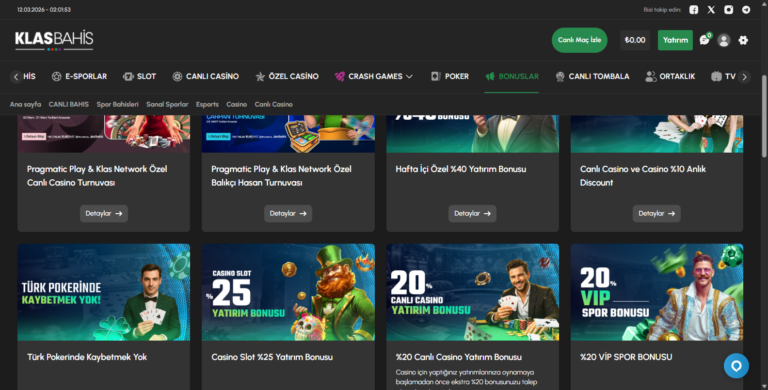
Task: Go to Spor Bahisleri link
Action: coord(118,104)
